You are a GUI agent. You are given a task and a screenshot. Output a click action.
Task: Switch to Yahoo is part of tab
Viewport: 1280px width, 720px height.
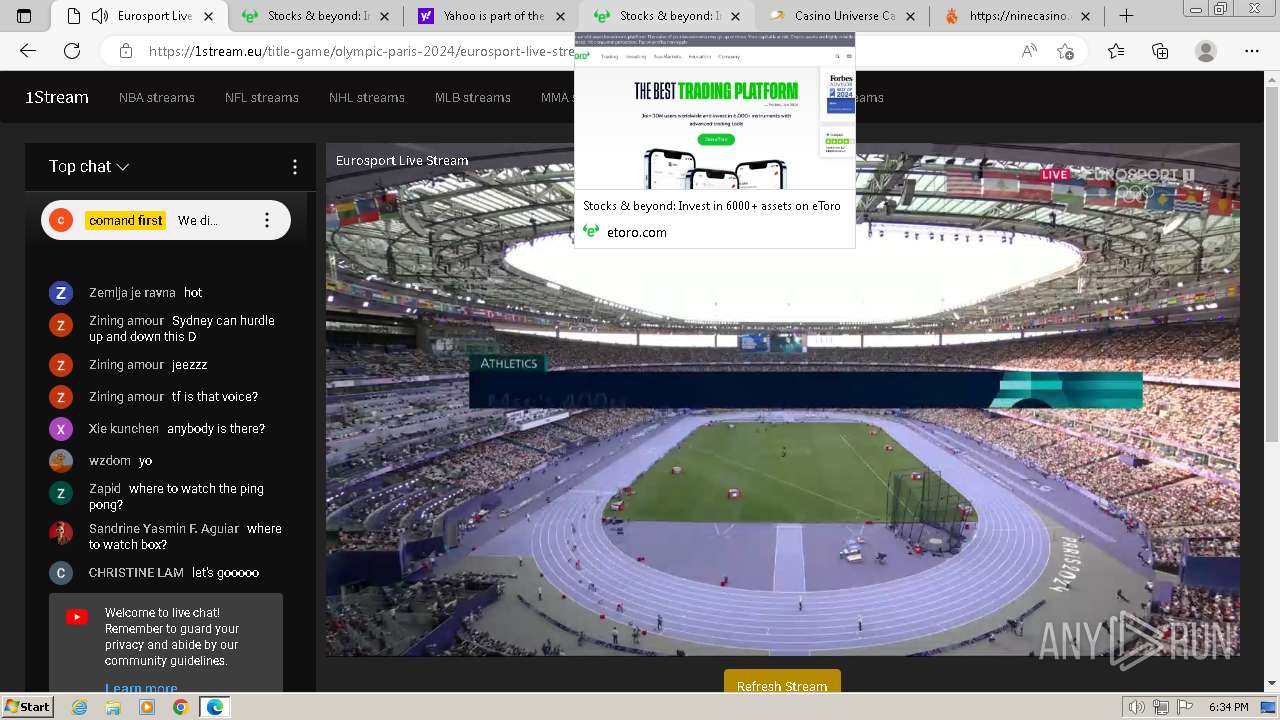[x=493, y=16]
